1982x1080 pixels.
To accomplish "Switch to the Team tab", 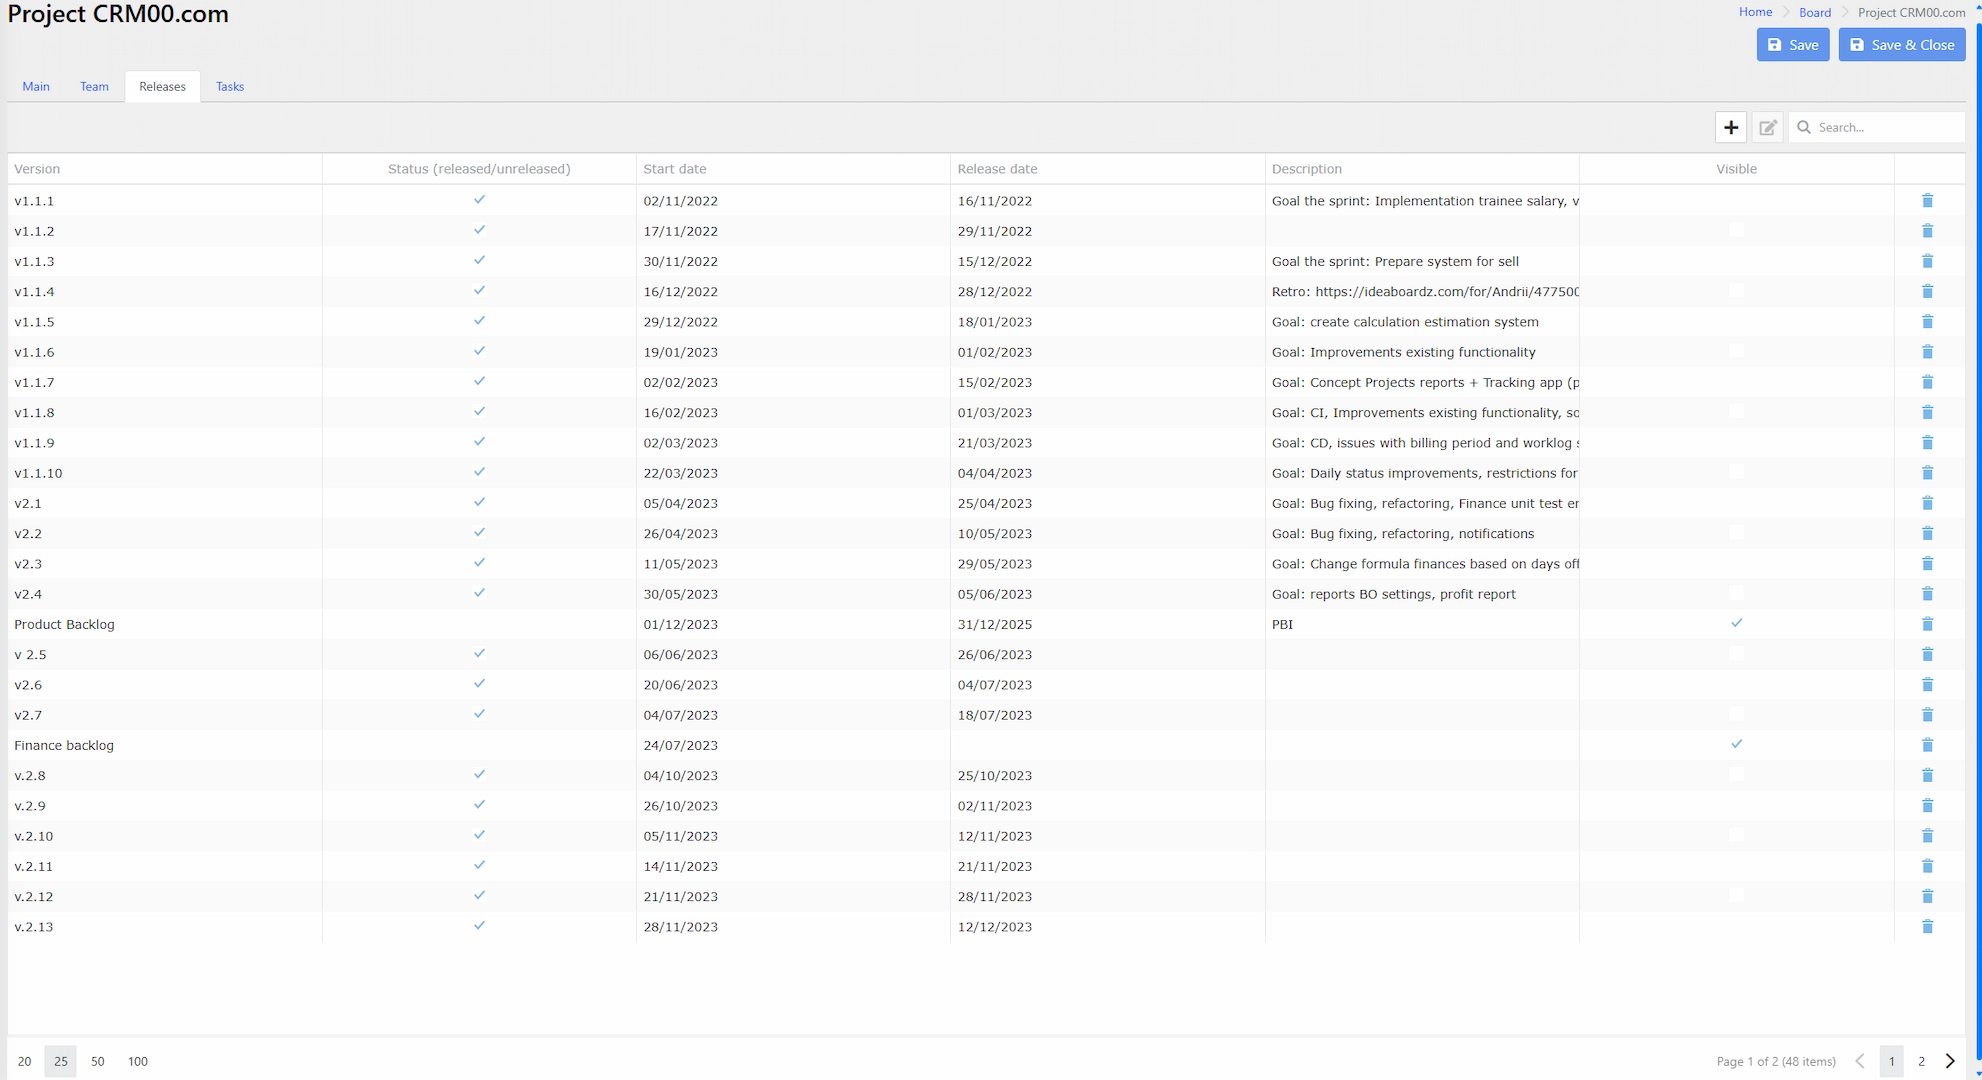I will pos(94,87).
